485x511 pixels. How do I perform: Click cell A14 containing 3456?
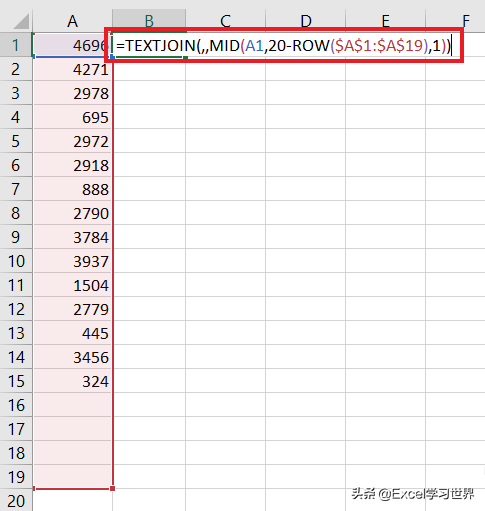click(x=72, y=357)
